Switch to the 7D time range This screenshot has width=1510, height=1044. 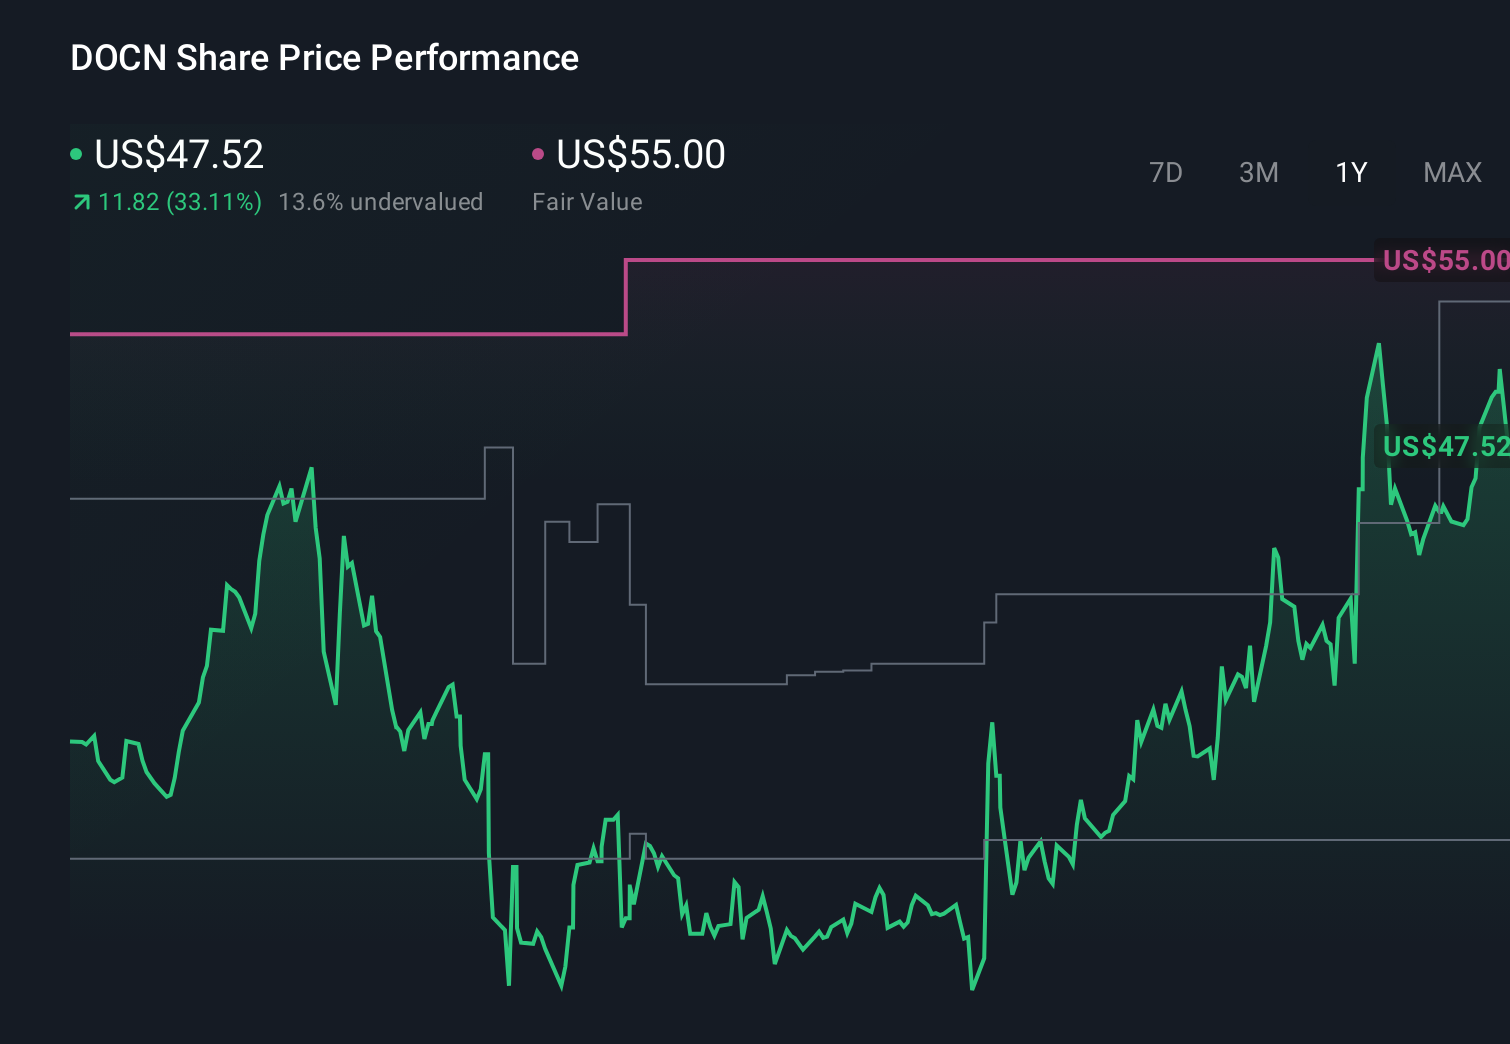point(1167,172)
